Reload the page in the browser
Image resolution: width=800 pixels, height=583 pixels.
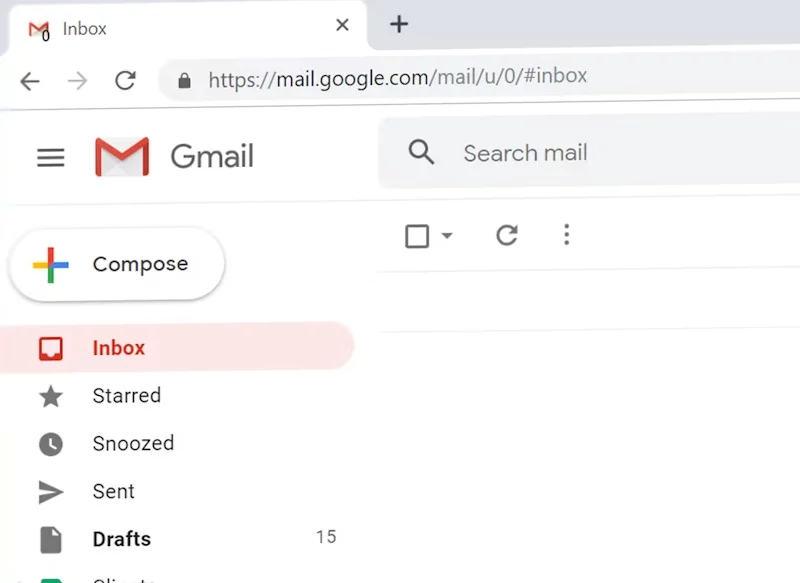pos(125,81)
